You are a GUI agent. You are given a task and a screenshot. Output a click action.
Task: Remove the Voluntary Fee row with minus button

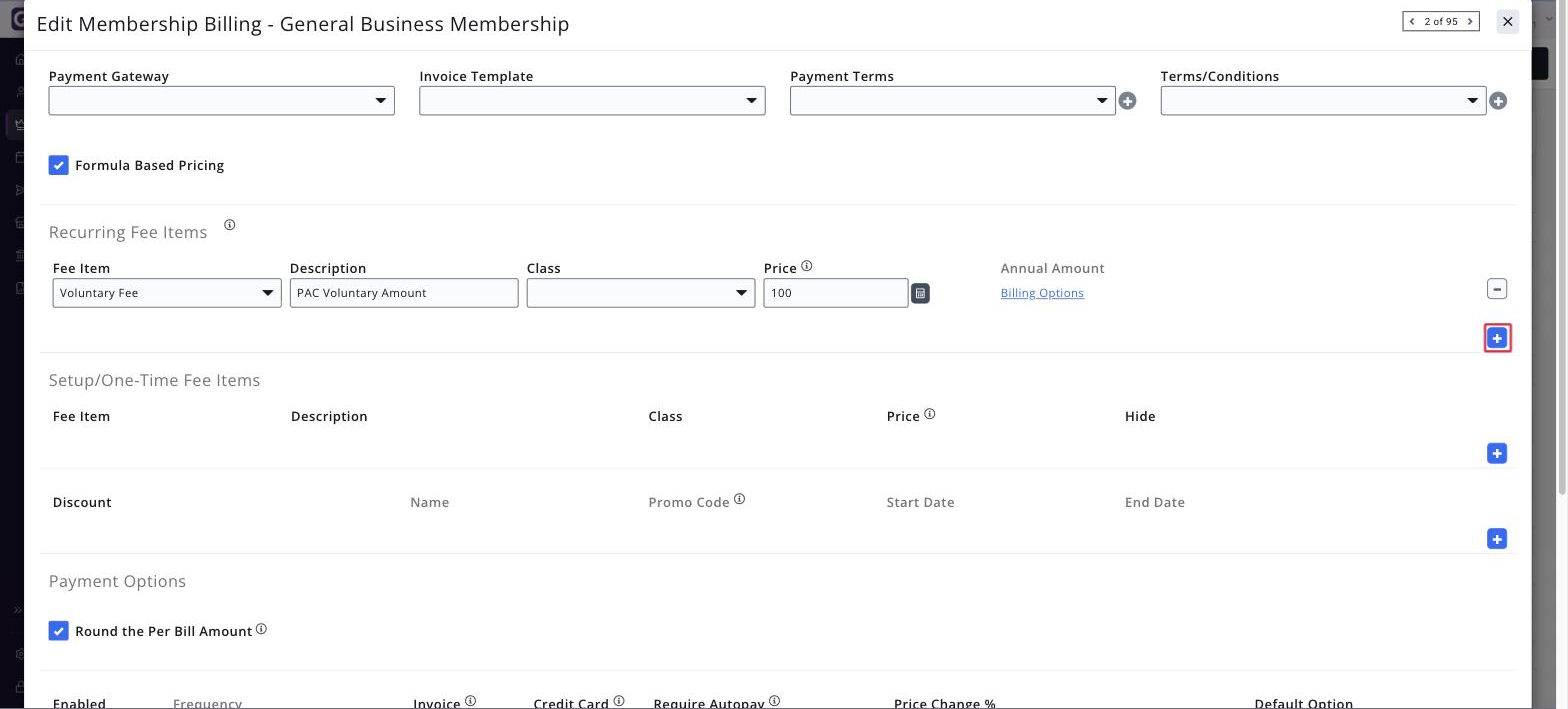click(1497, 289)
